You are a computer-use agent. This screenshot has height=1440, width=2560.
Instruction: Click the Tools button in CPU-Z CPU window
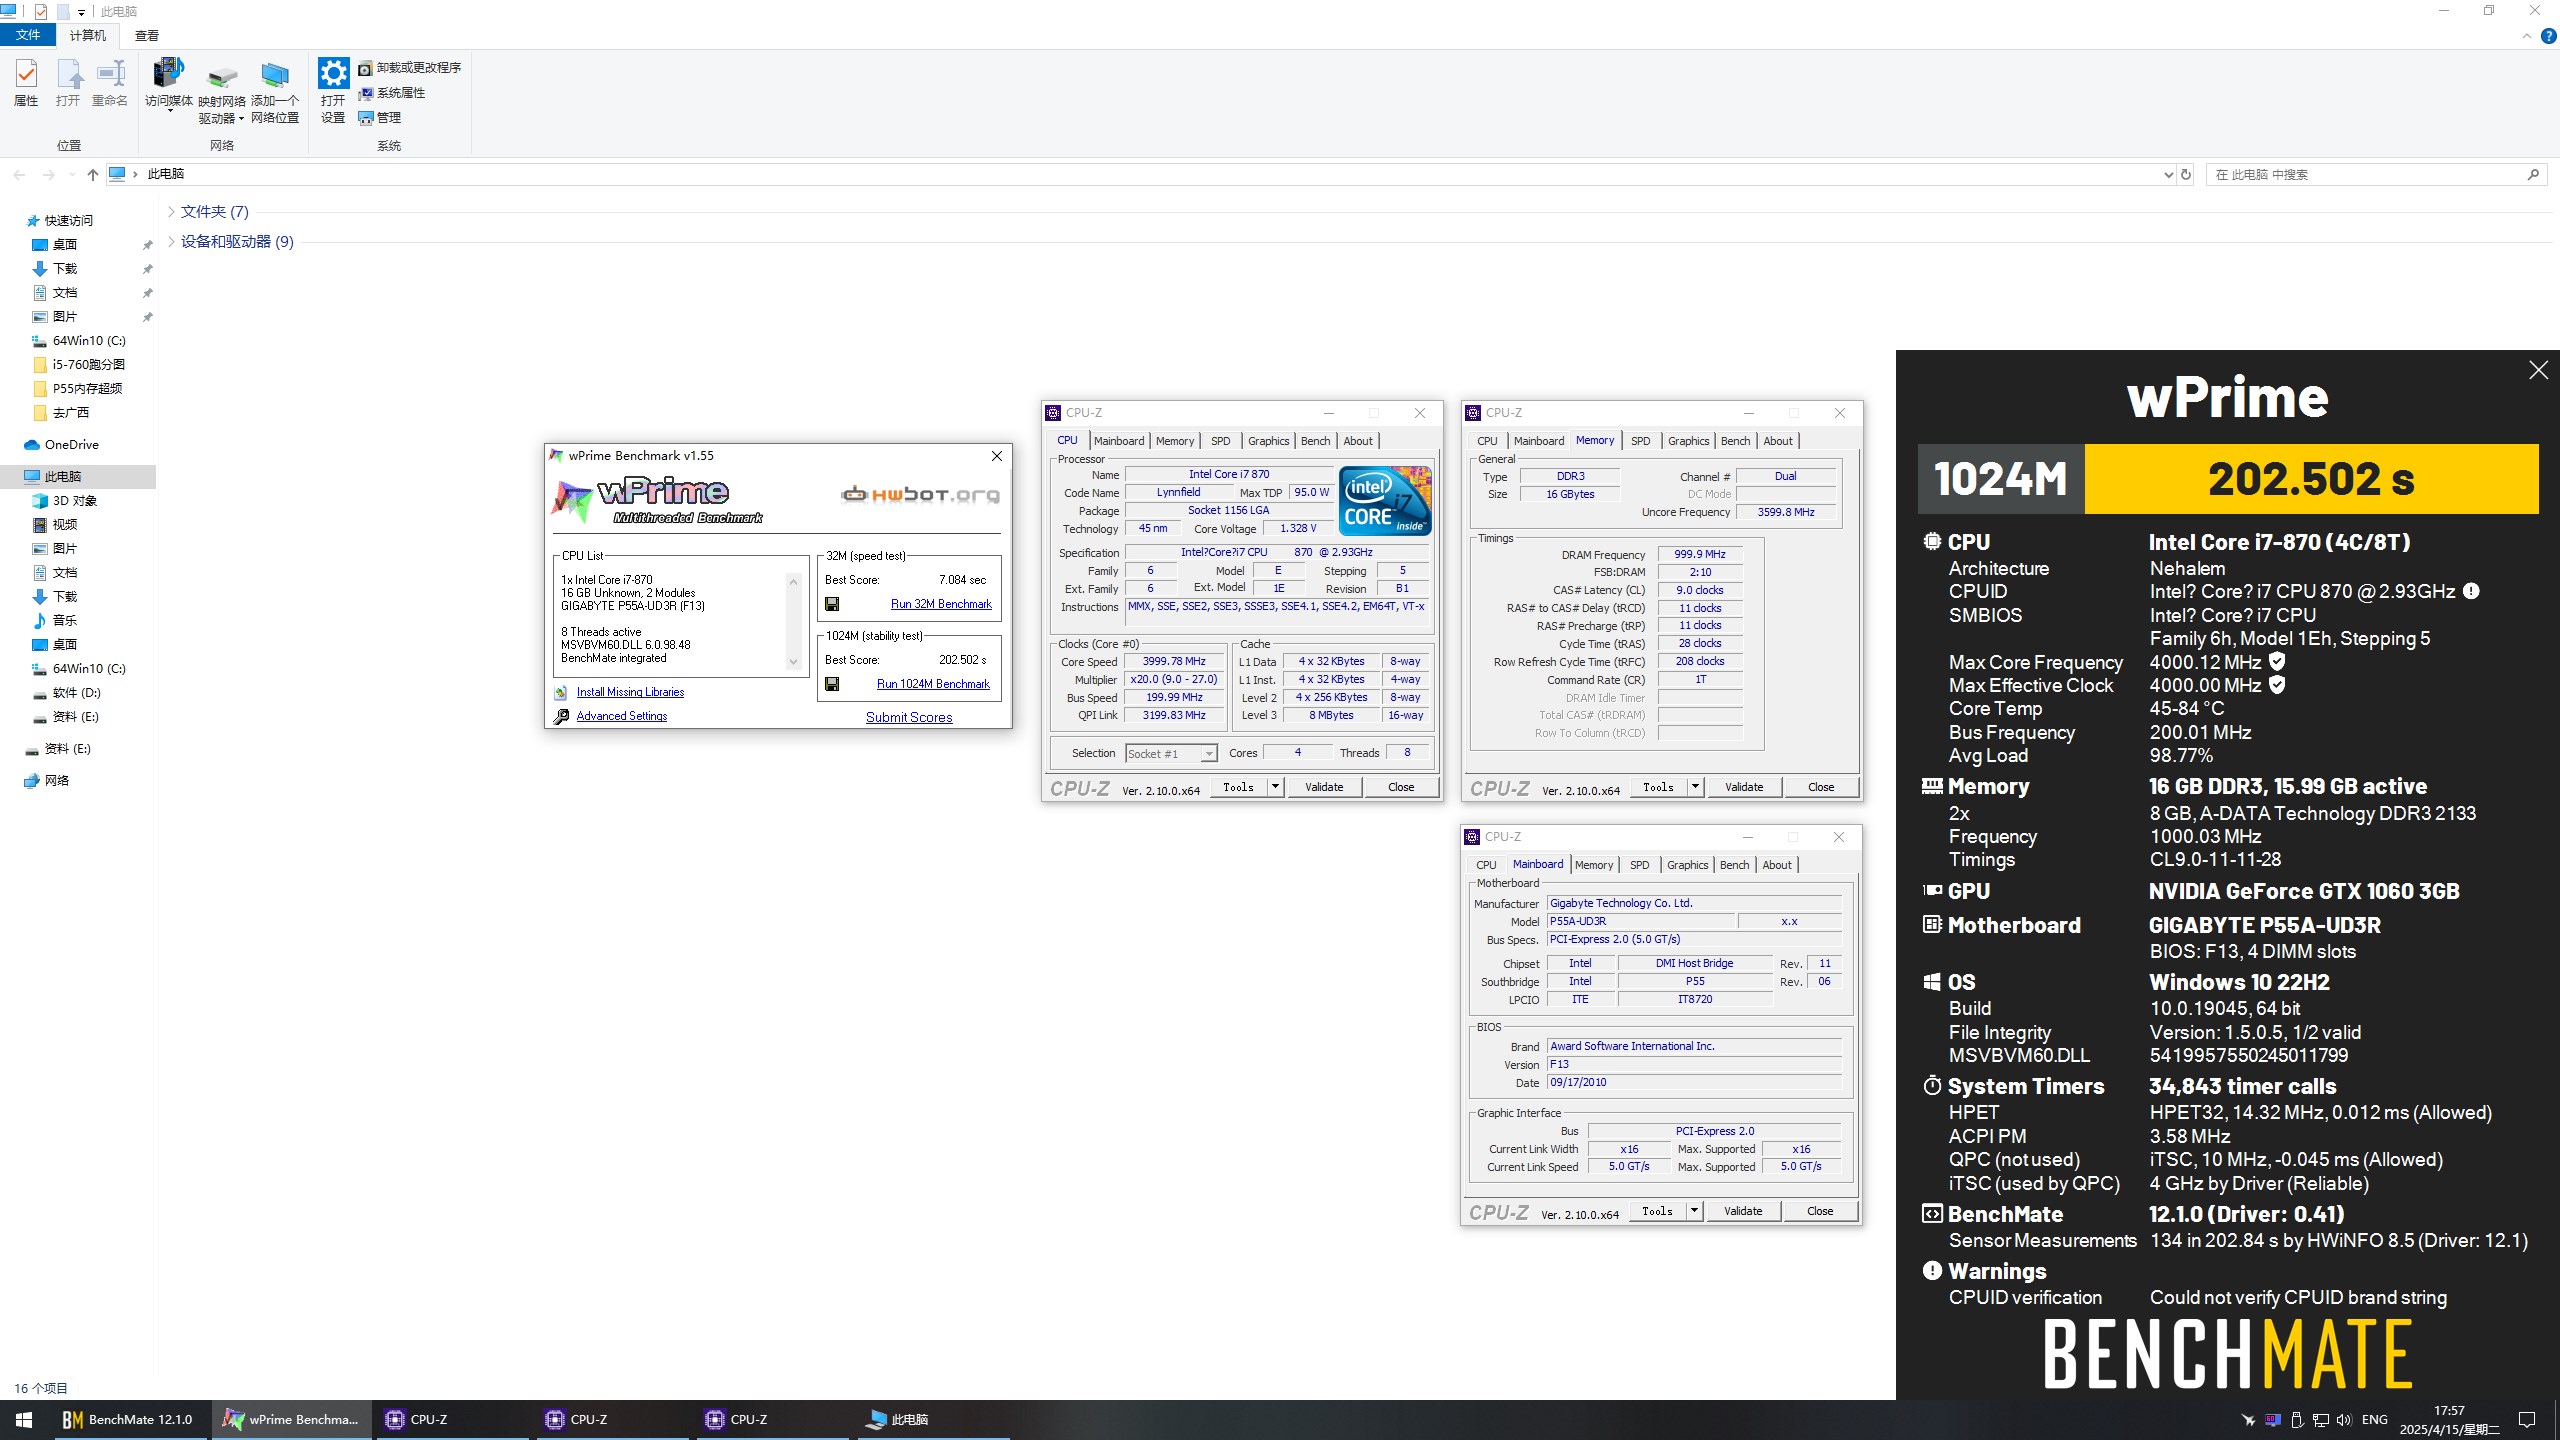pyautogui.click(x=1238, y=787)
